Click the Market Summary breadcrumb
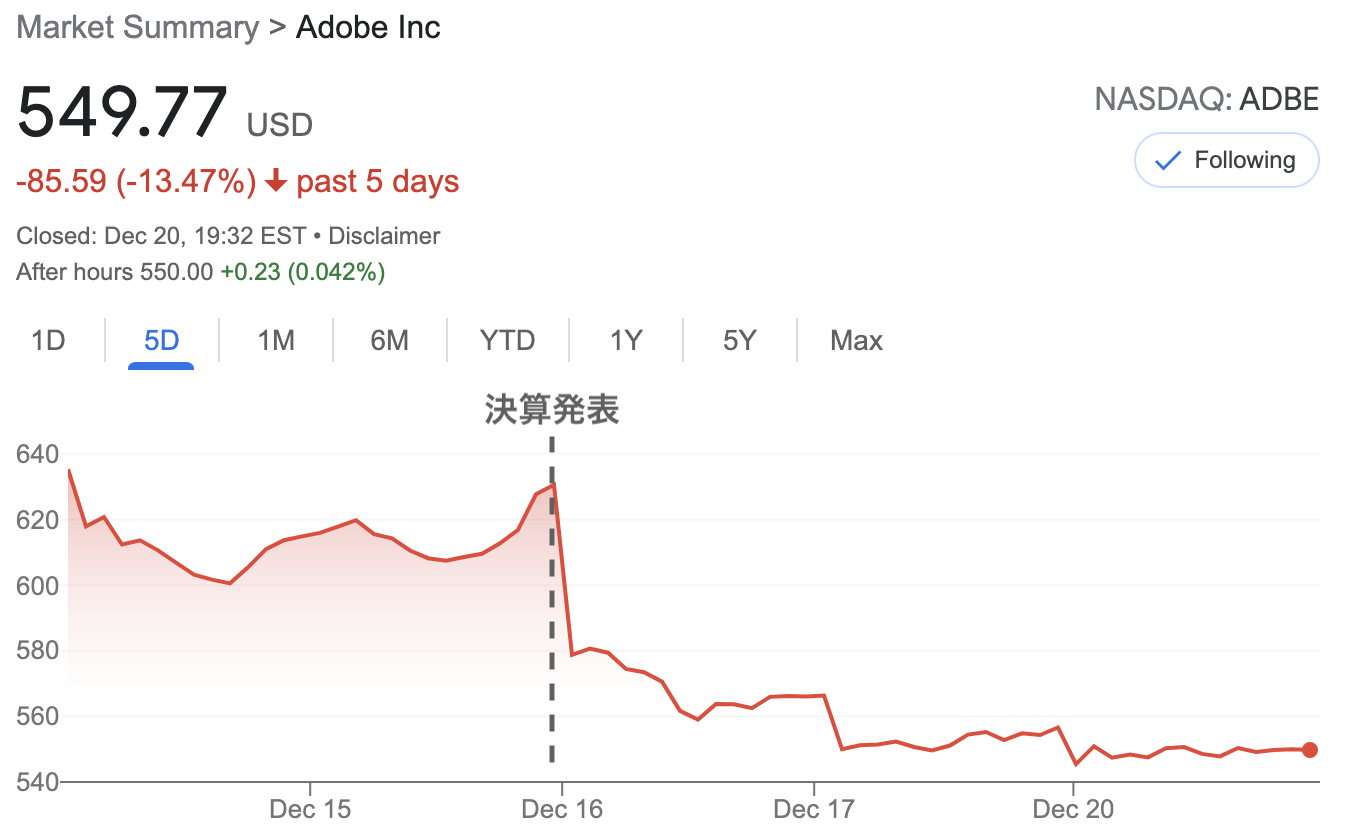This screenshot has width=1354, height=828. pos(138,27)
